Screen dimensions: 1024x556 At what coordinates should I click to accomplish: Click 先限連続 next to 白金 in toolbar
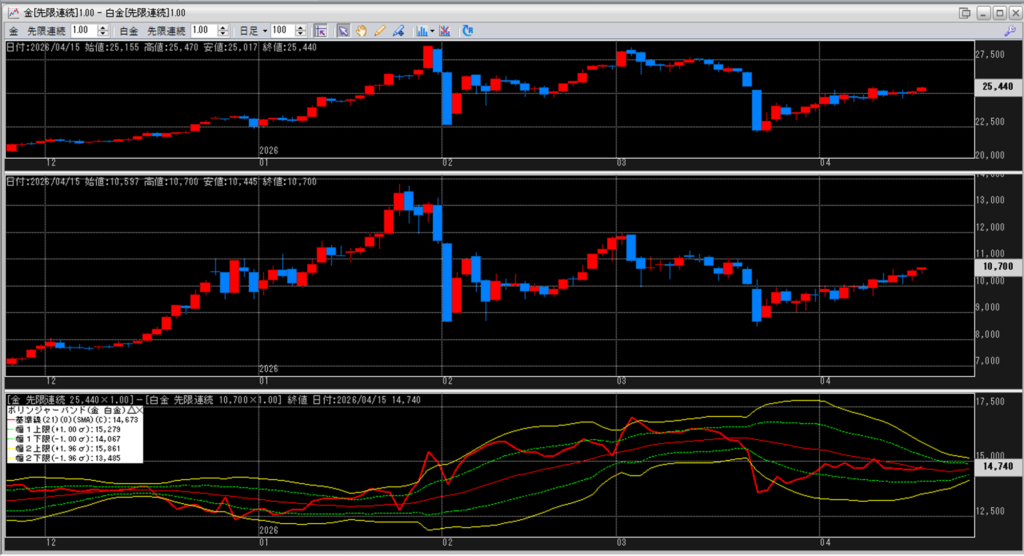click(166, 31)
